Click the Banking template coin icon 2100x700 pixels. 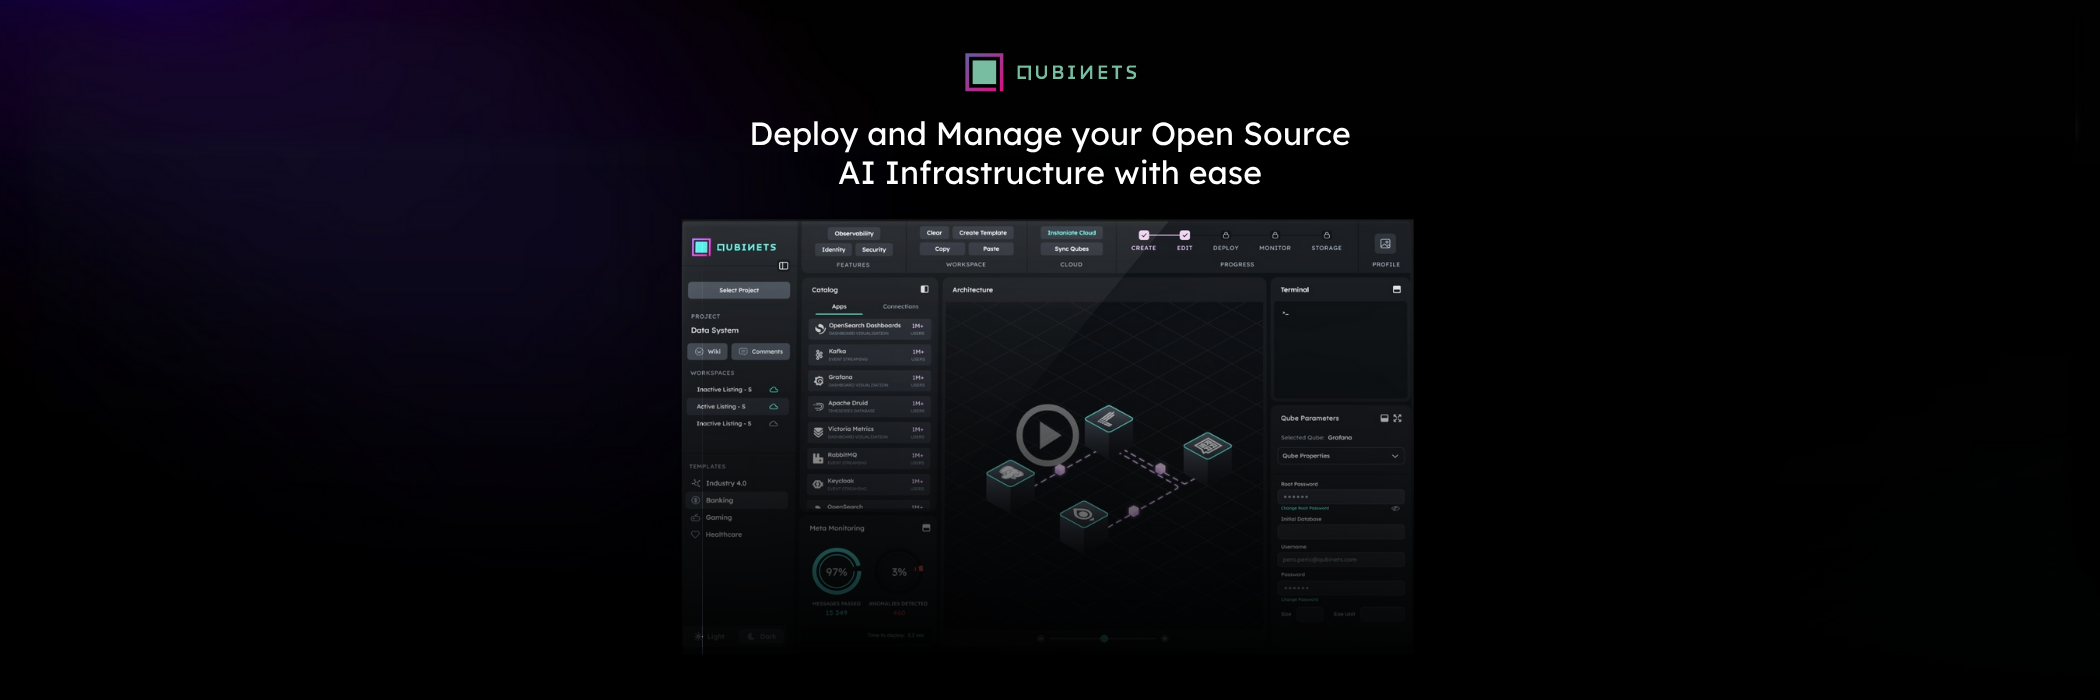point(696,500)
